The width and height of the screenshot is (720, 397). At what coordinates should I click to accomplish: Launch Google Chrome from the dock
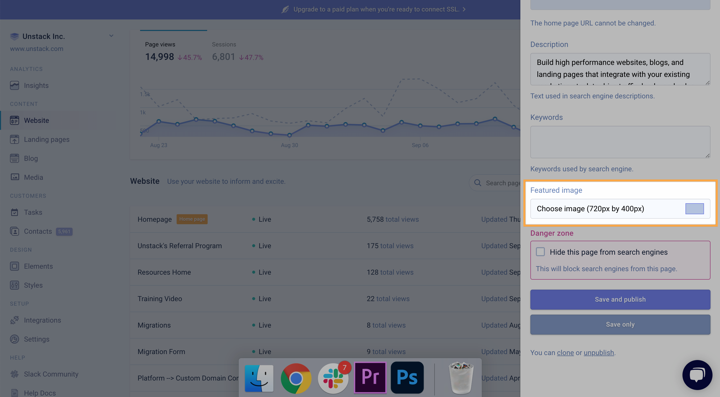296,378
